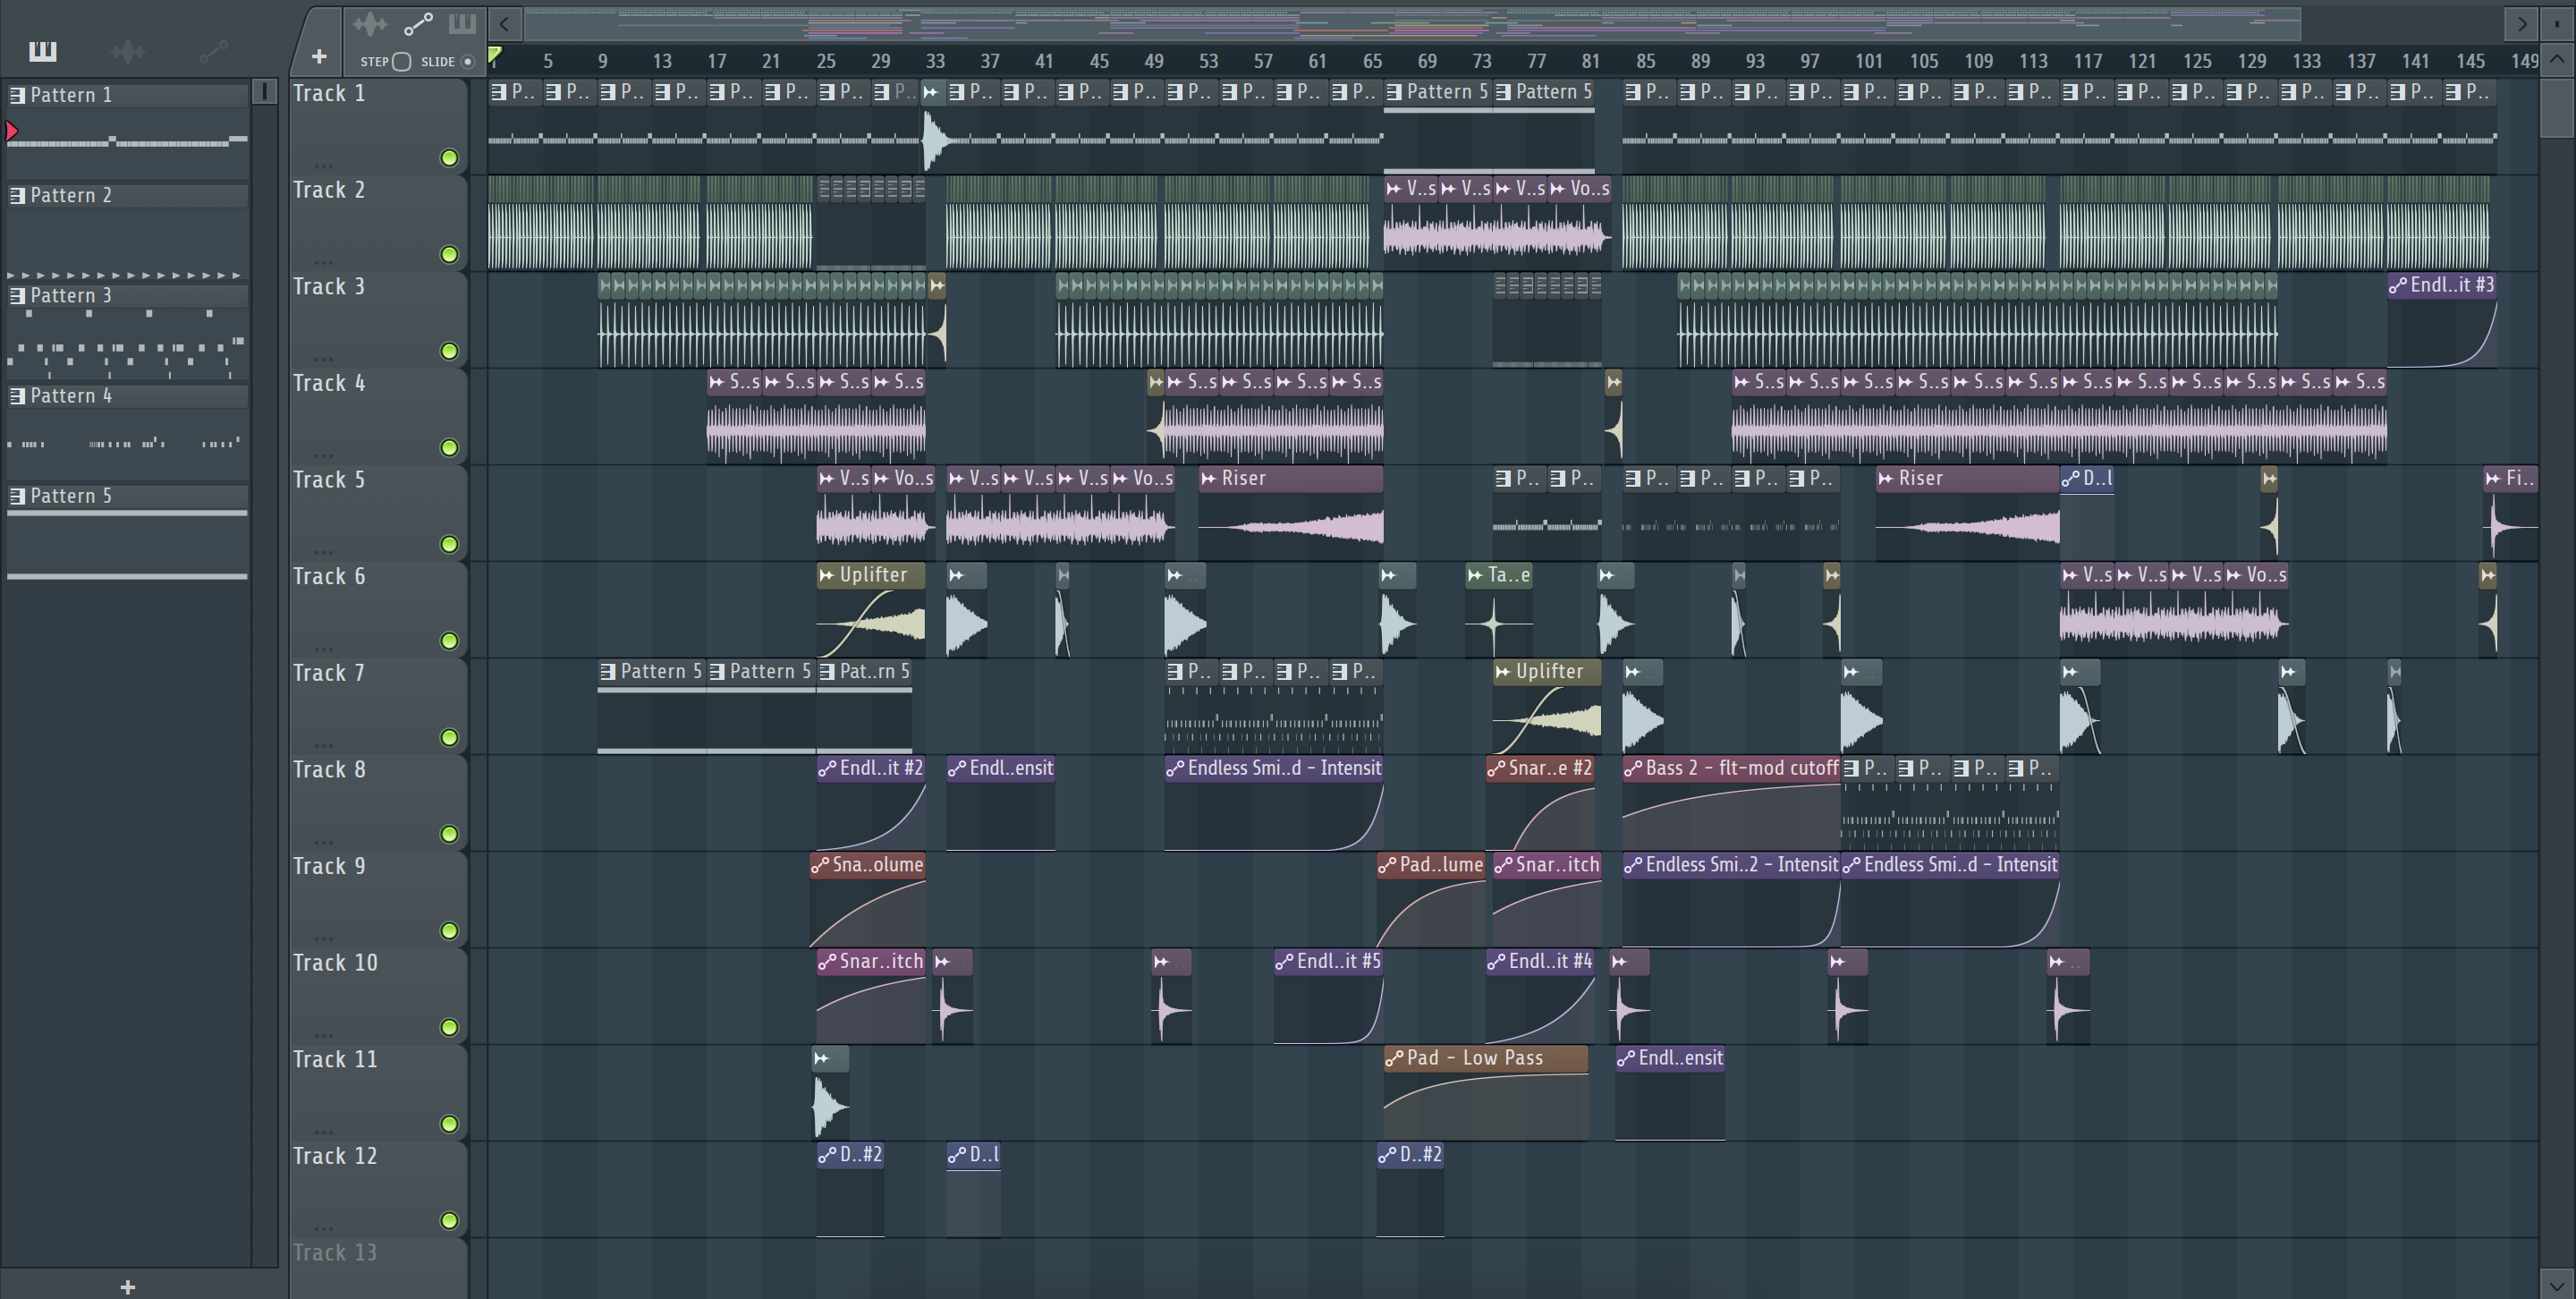Screen dimensions: 2576x1299
Task: Click the horizontal overview scrollbar at top
Action: pyautogui.click(x=1412, y=23)
